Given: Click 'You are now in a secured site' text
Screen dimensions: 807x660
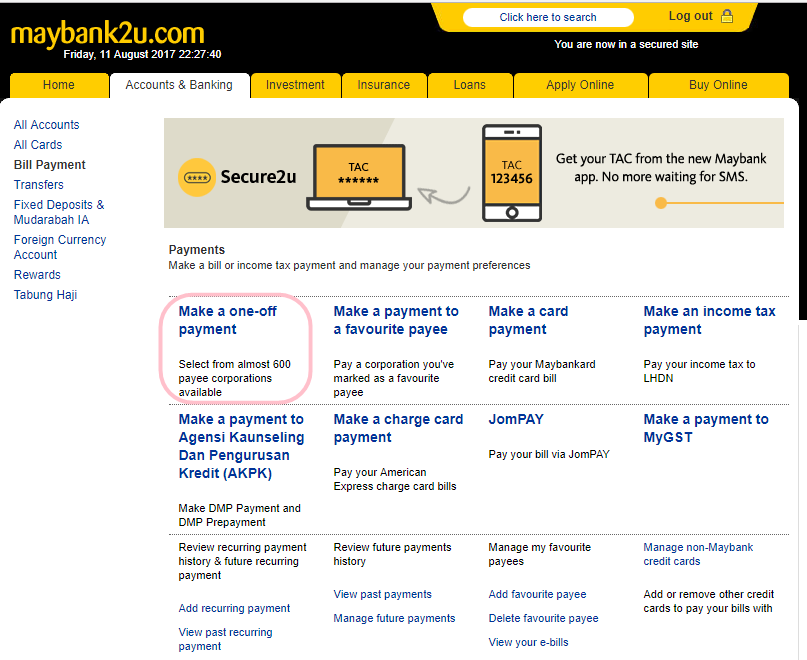Looking at the screenshot, I should tap(626, 44).
